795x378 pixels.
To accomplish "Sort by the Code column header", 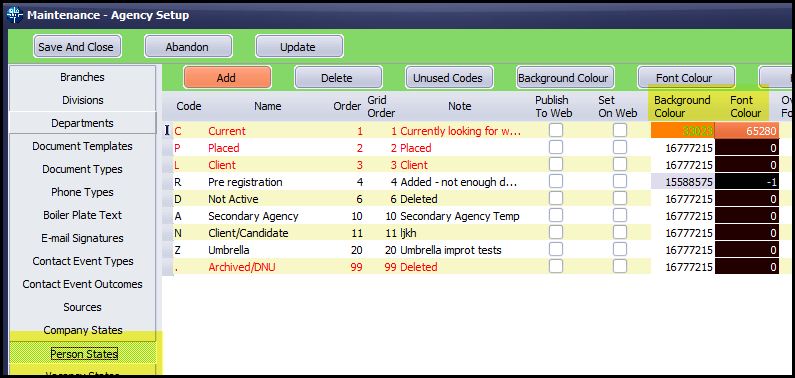I will point(189,106).
